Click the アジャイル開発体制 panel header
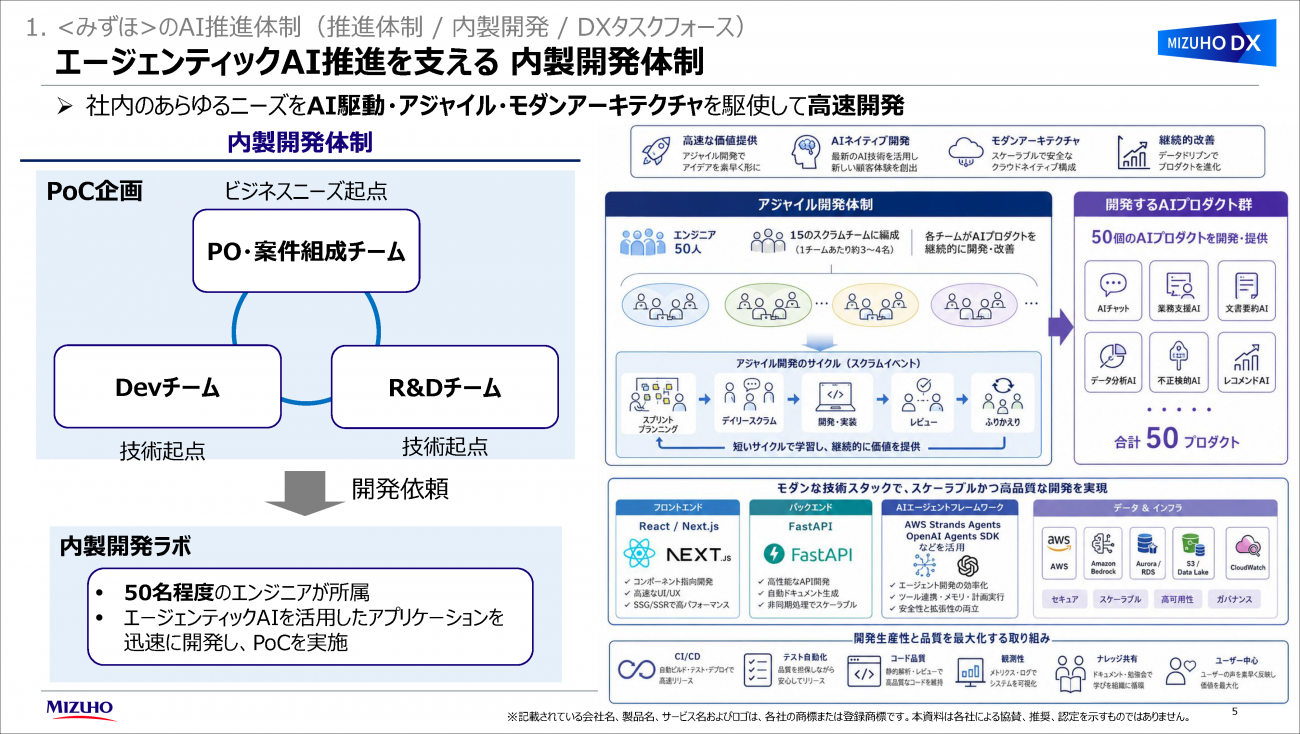The image size is (1300, 734). pos(828,204)
